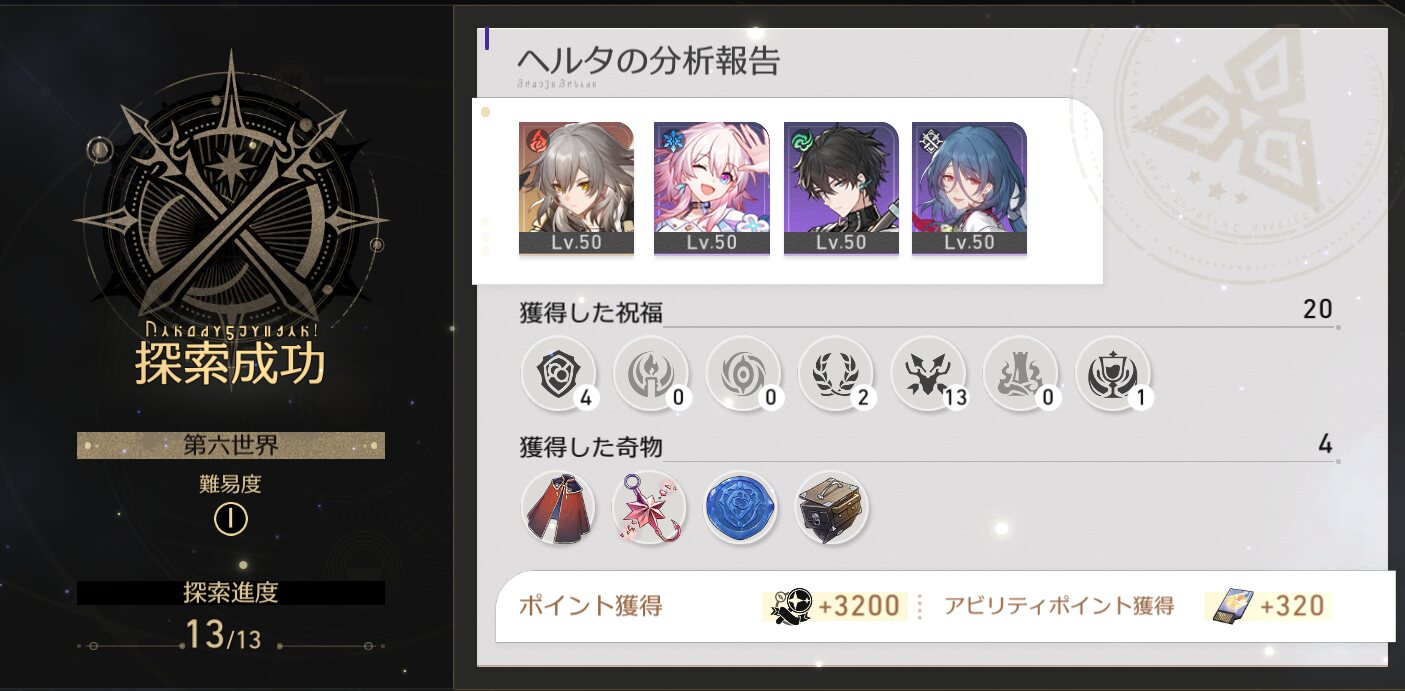
Task: Select the Abundance laurel blessing icon showing 2
Action: [x=835, y=373]
